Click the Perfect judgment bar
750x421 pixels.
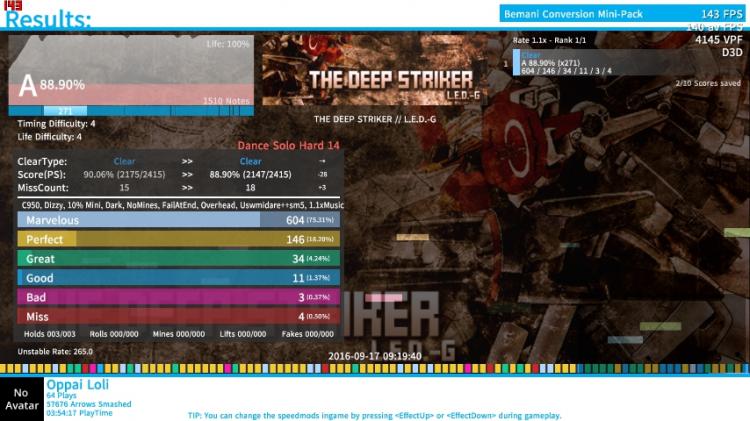(178, 239)
